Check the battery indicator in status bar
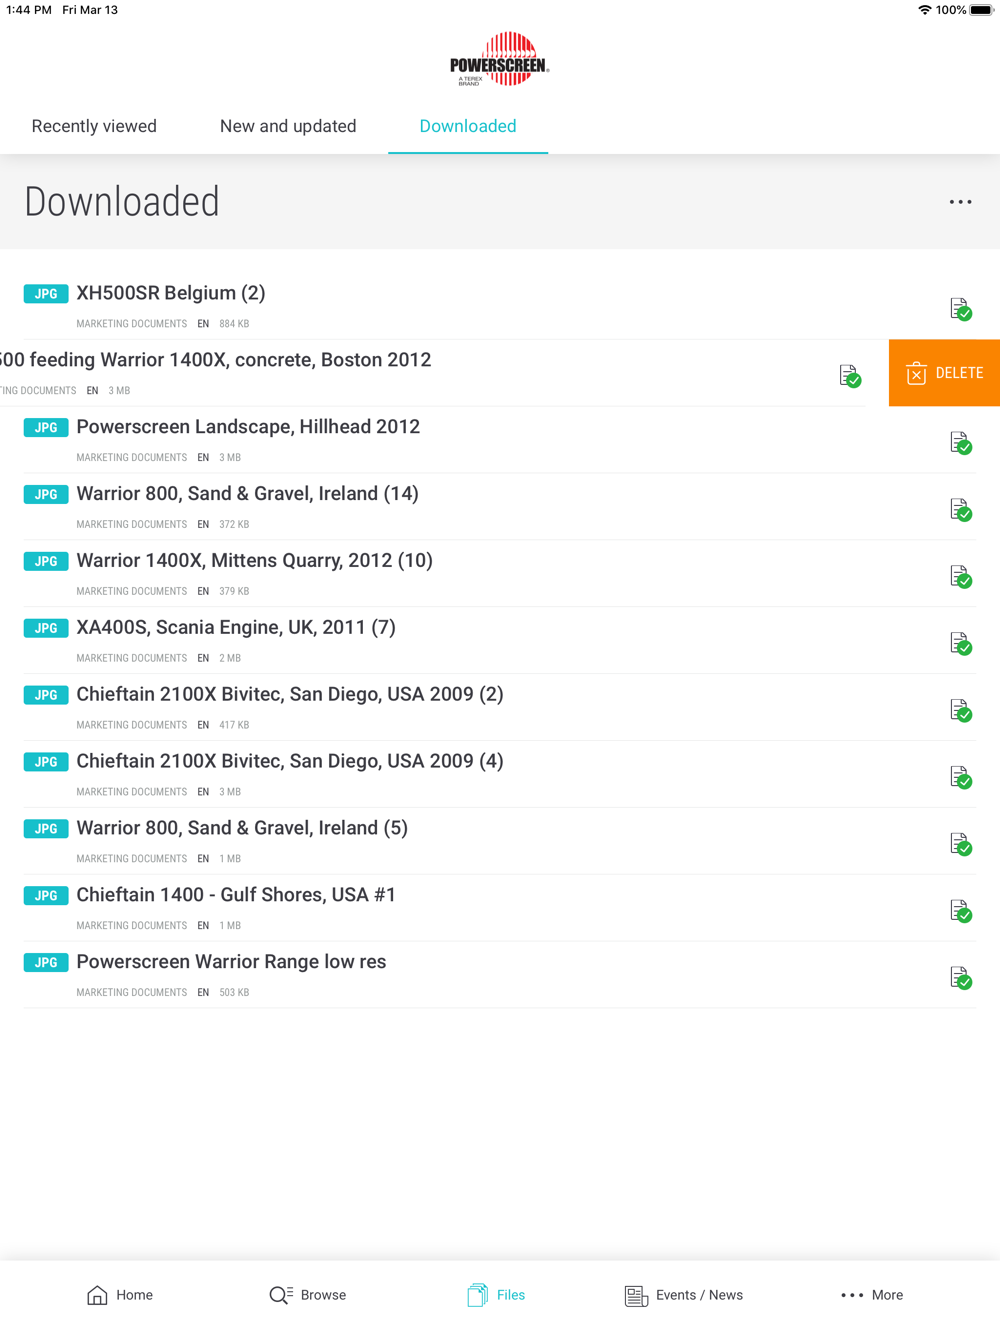Screen dimensions: 1000x1334 point(981,10)
